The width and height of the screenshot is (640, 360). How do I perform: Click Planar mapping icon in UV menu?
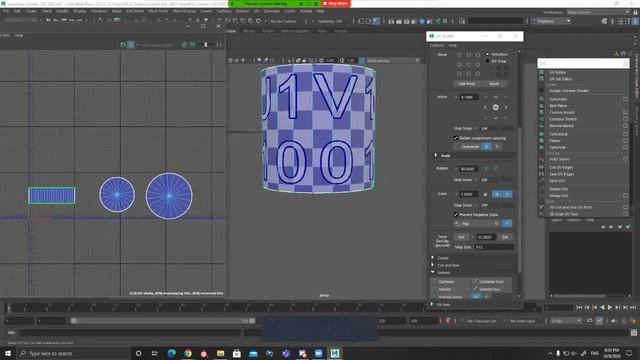pyautogui.click(x=542, y=140)
